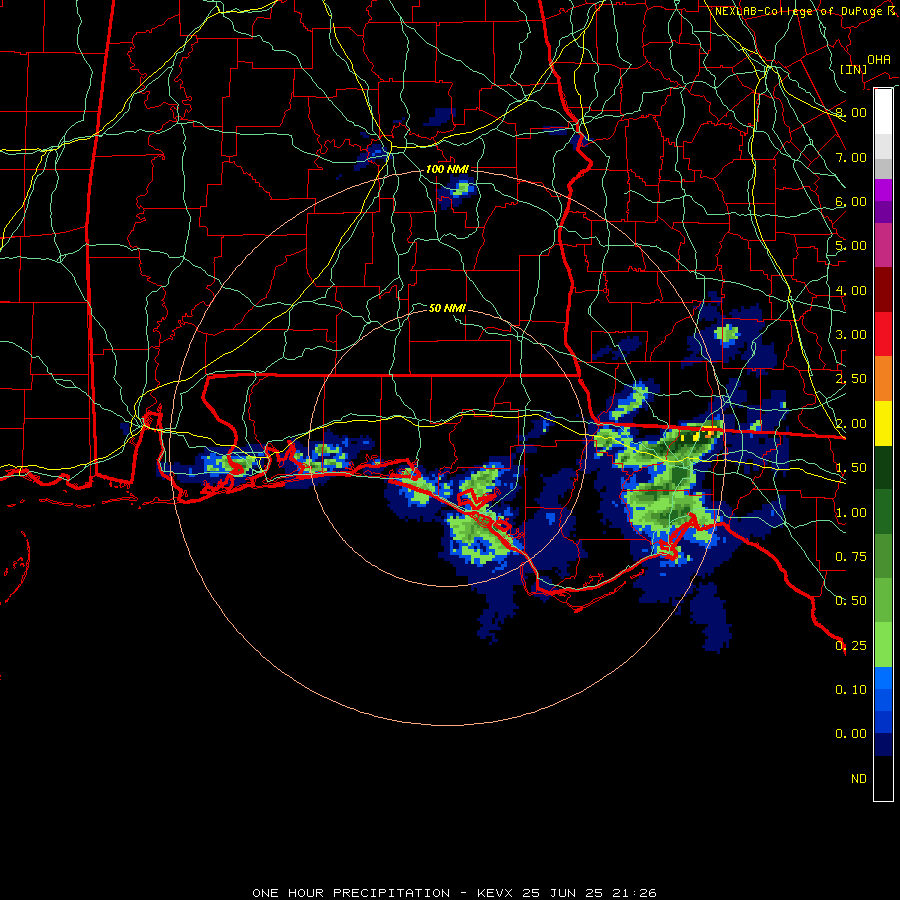Select the 0.50 legend value
This screenshot has width=900, height=900.
tap(851, 601)
